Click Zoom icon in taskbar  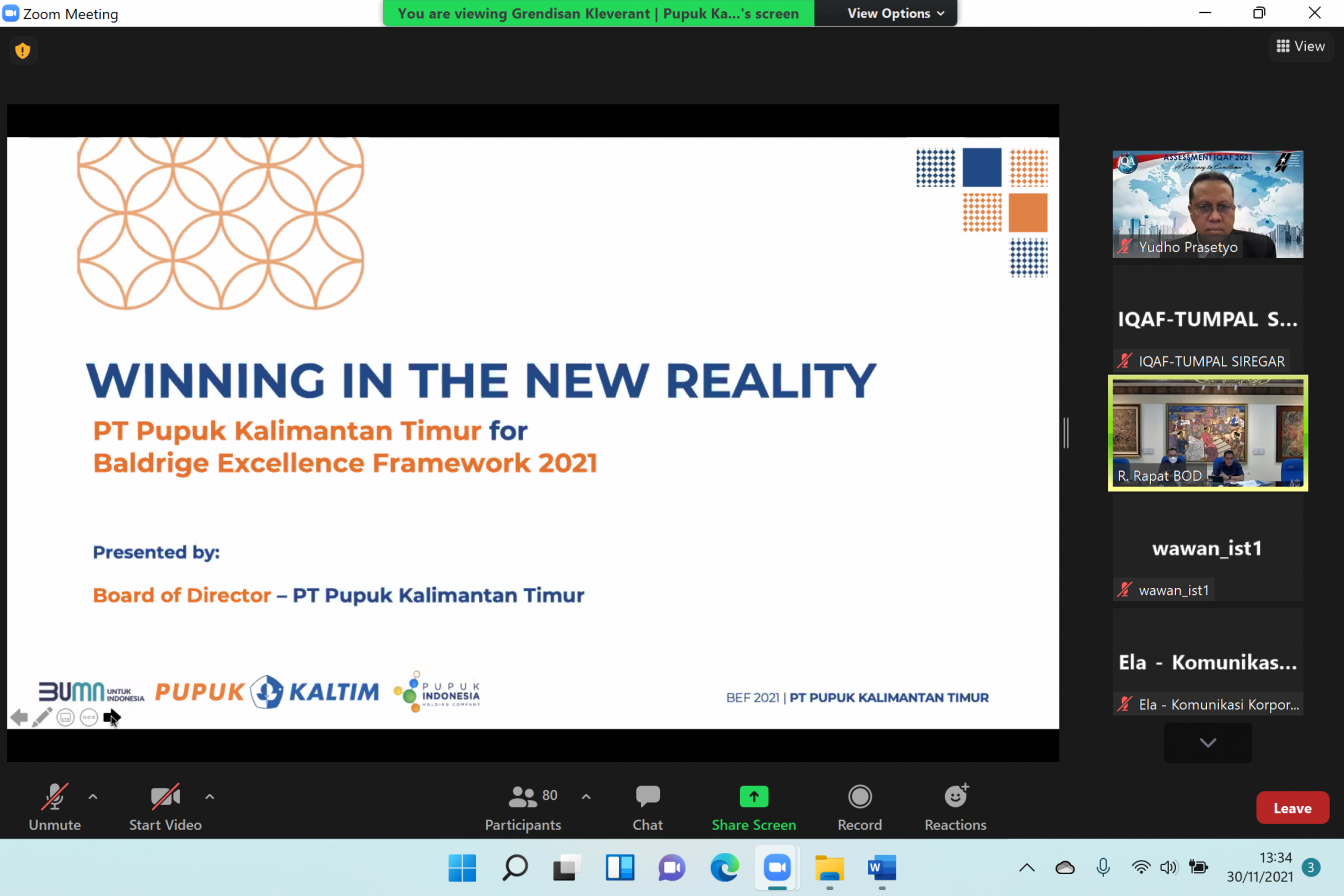[x=777, y=868]
